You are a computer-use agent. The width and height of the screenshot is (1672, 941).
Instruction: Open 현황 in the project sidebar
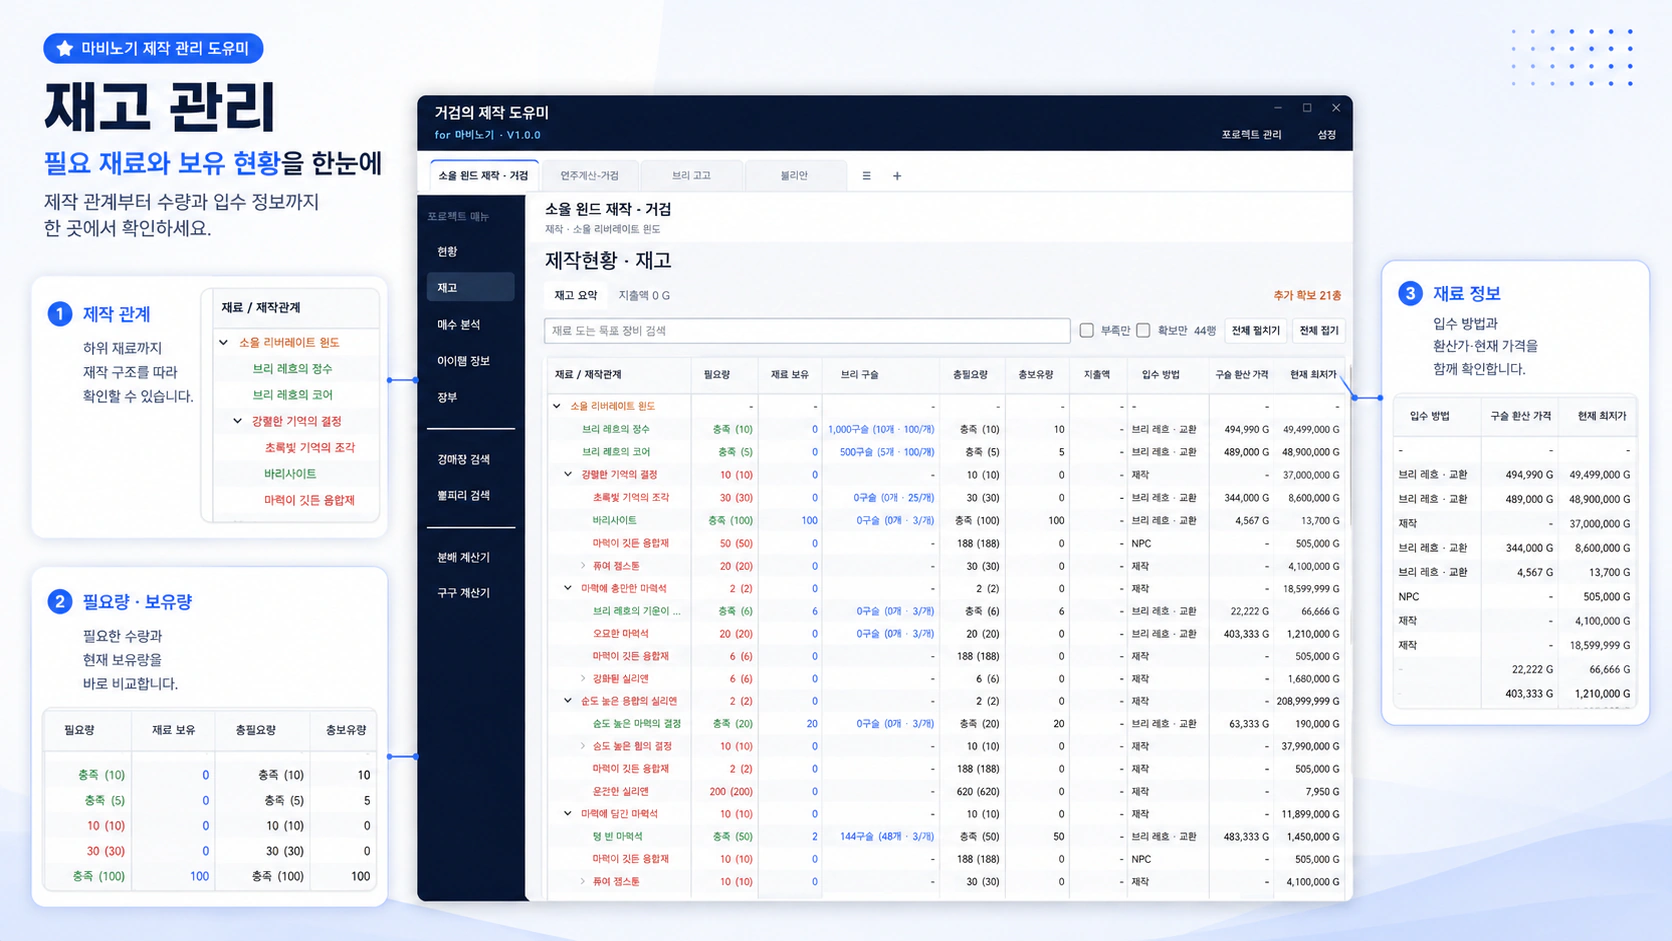(x=470, y=252)
